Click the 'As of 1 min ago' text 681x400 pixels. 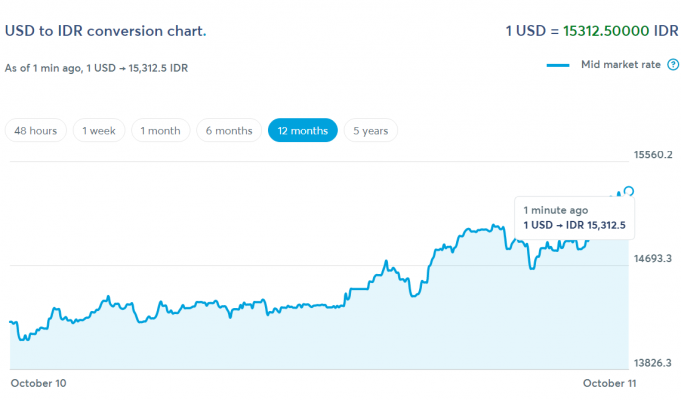point(97,68)
